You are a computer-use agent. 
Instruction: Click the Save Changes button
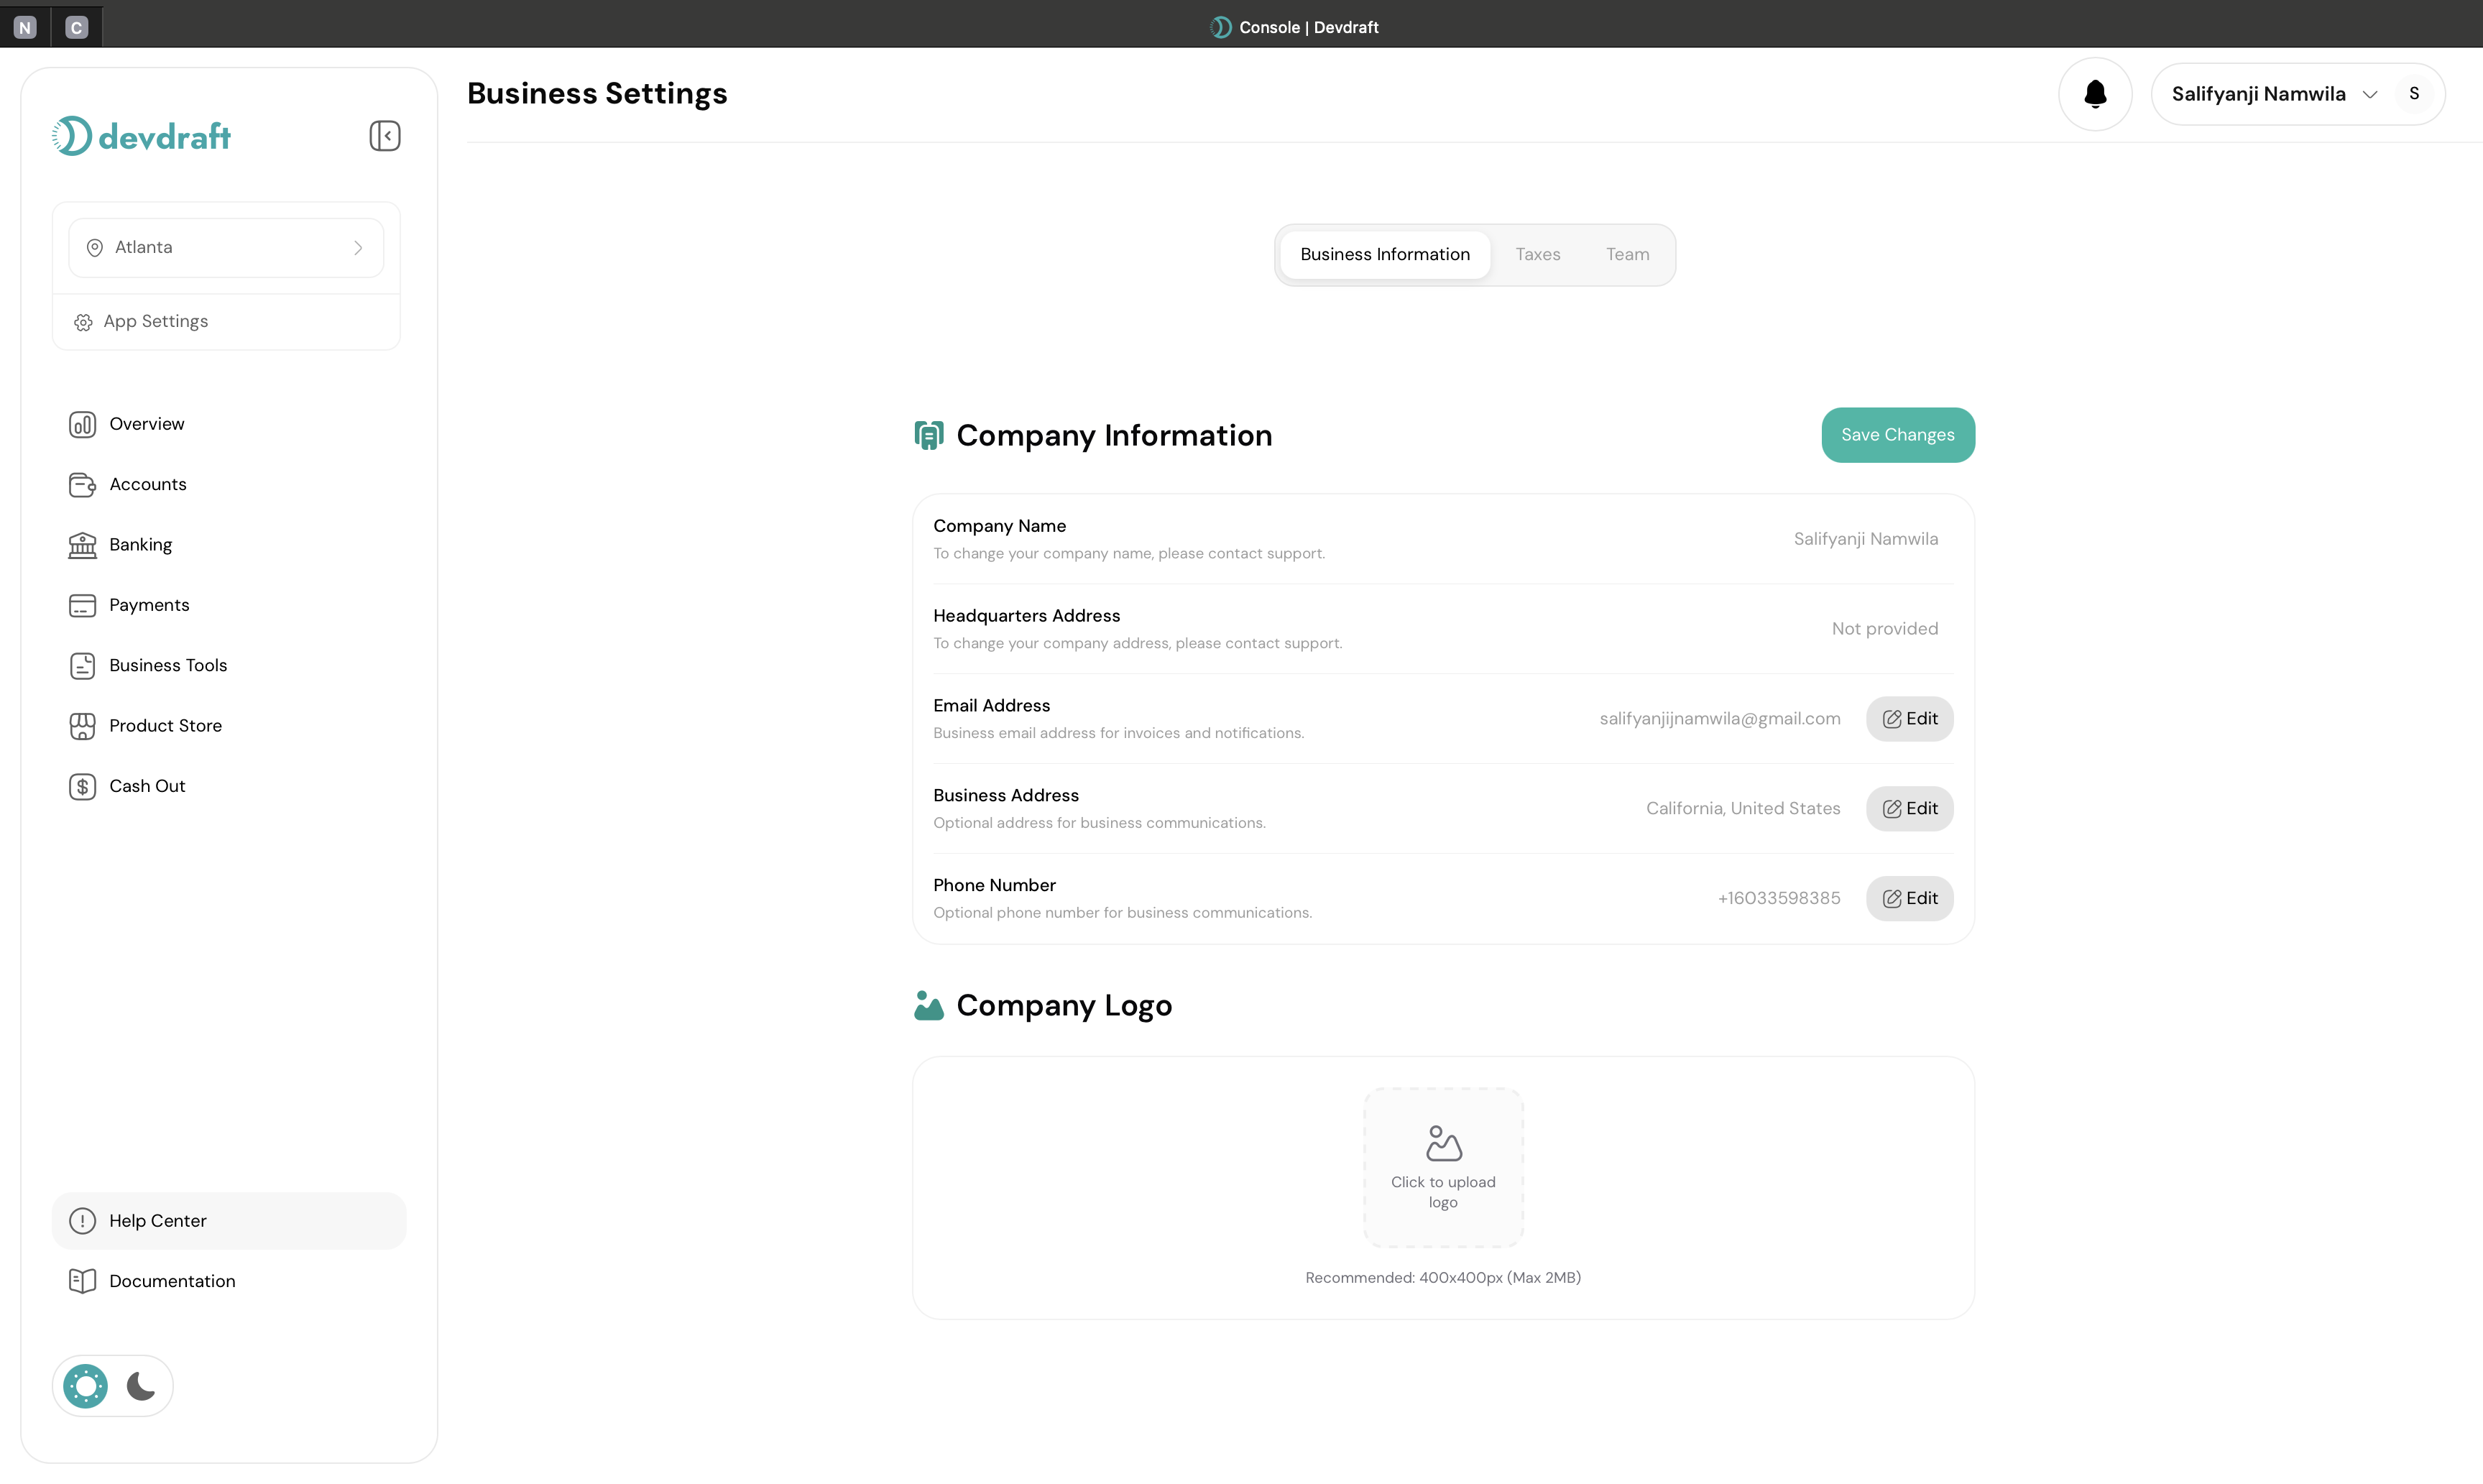click(x=1897, y=434)
